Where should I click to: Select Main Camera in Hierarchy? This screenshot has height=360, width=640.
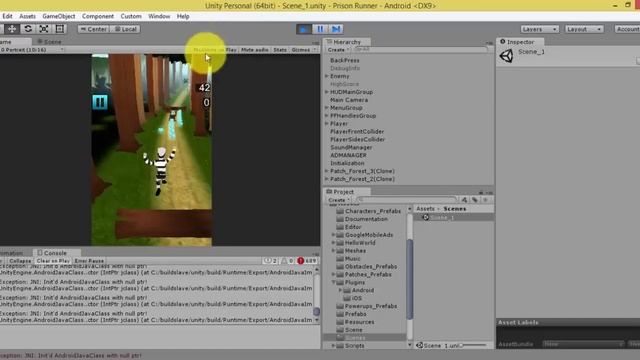tap(349, 100)
